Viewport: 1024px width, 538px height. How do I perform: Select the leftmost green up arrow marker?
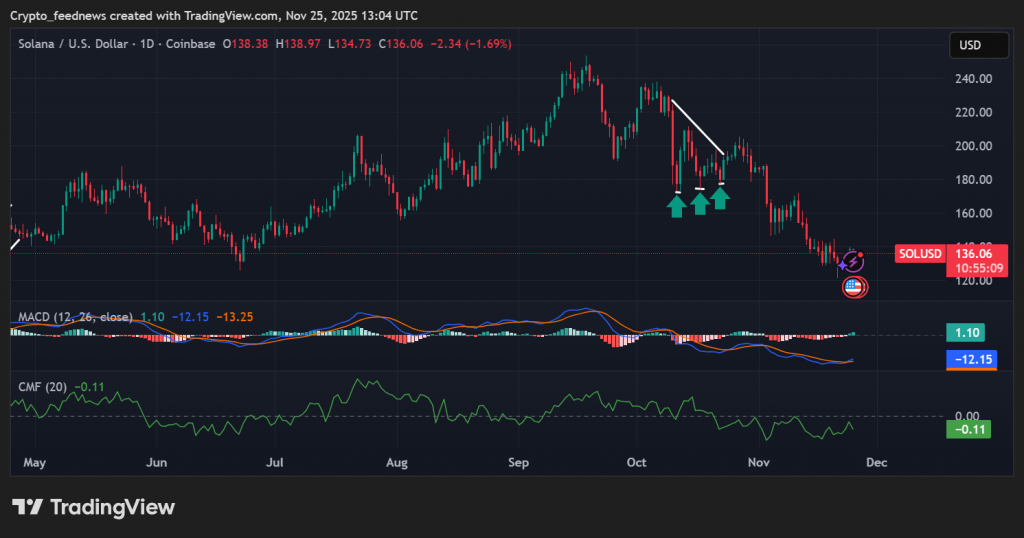point(677,205)
